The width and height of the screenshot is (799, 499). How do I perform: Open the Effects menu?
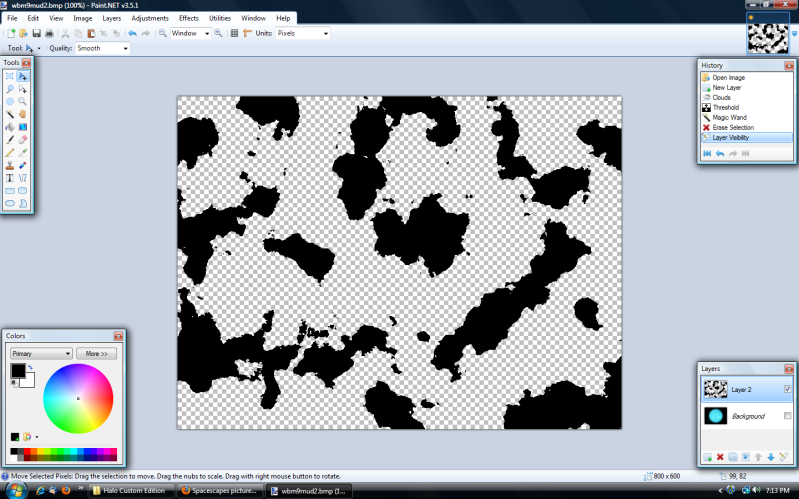click(188, 18)
